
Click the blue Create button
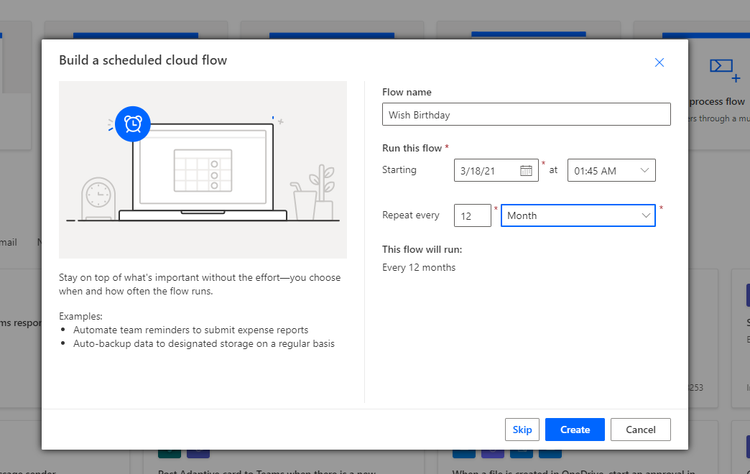tap(574, 429)
